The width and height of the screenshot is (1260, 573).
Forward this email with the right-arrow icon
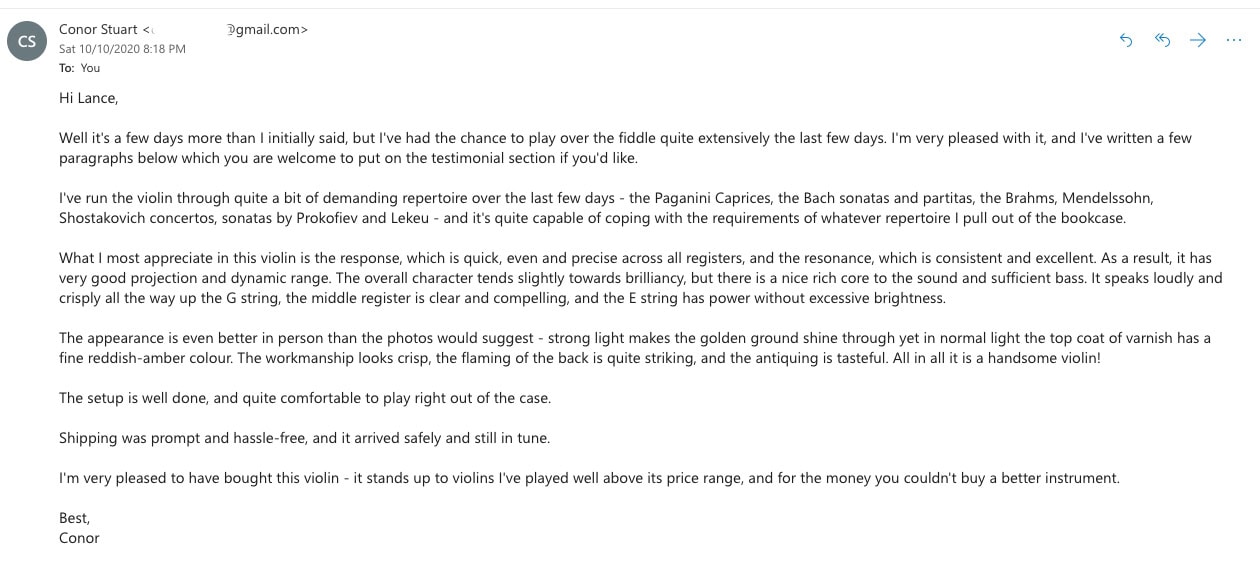point(1198,40)
